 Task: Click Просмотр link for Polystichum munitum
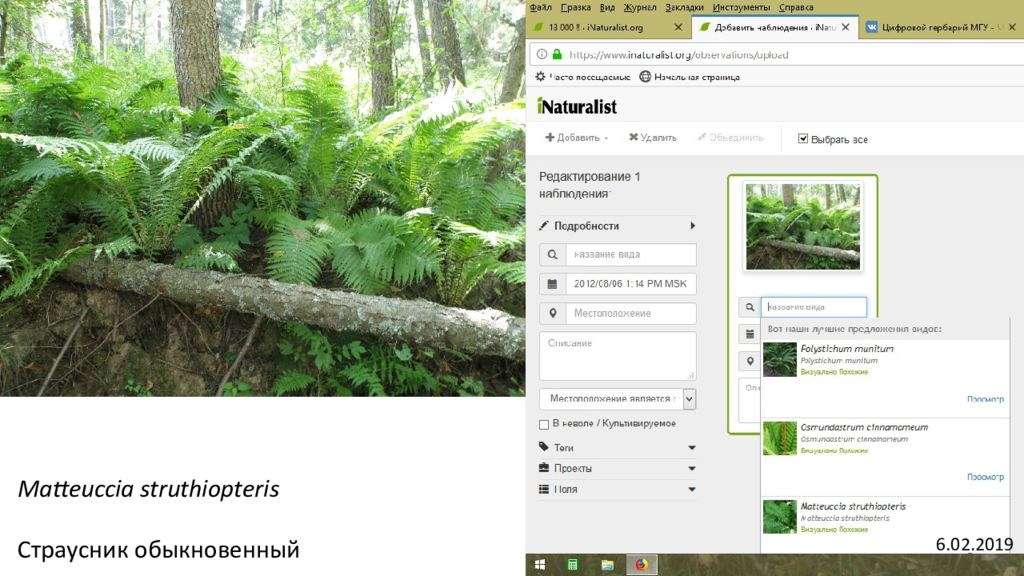pos(985,399)
